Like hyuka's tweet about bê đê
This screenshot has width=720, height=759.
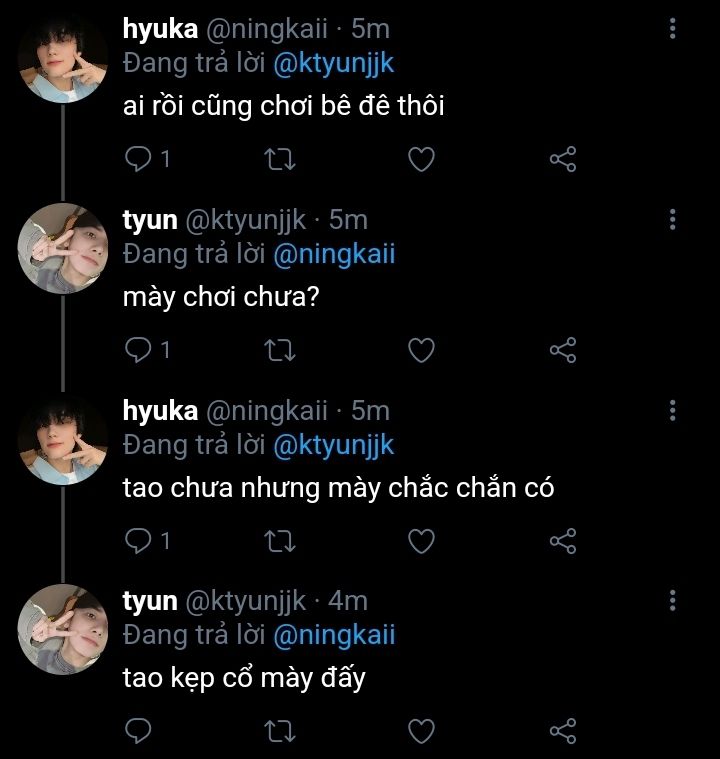point(422,159)
